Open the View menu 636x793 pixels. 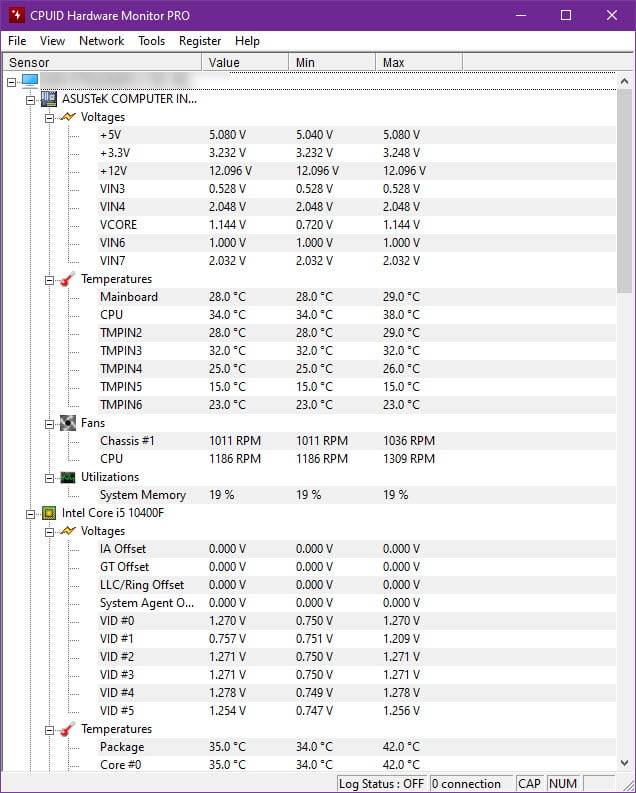coord(53,41)
